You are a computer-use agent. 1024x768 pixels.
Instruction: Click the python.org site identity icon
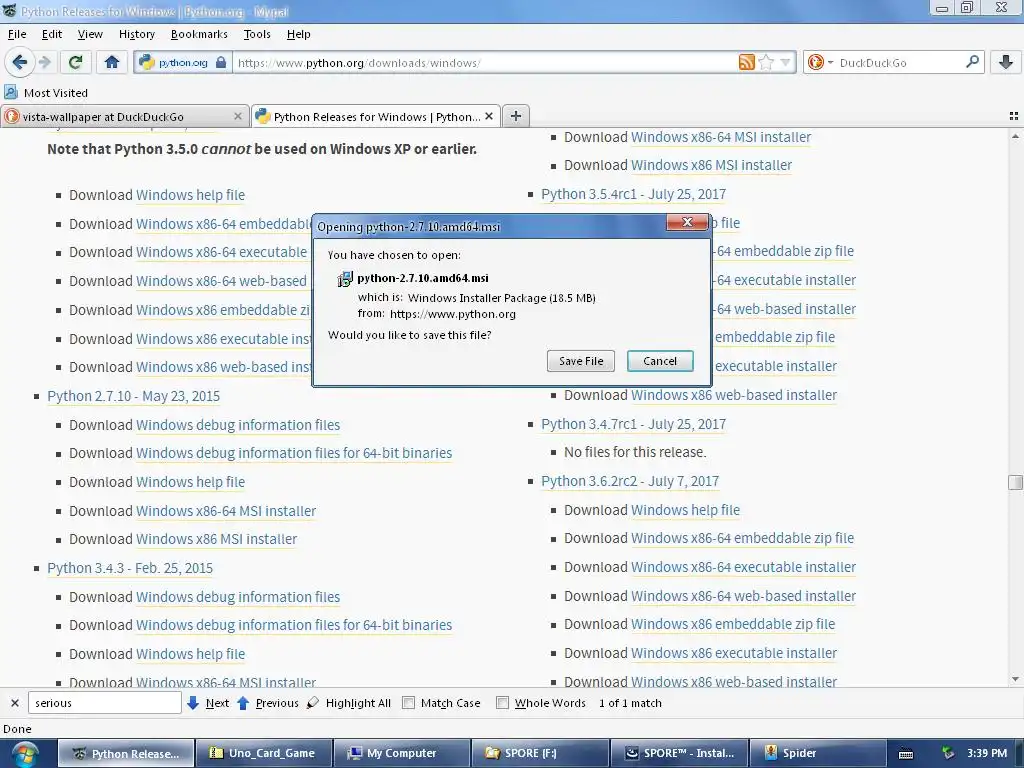coord(183,63)
